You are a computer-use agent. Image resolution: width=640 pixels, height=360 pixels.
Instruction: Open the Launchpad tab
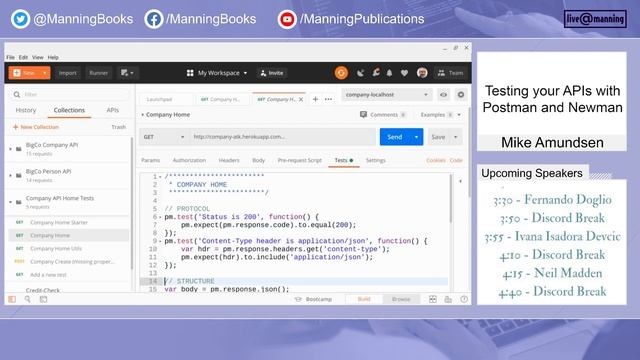[159, 99]
